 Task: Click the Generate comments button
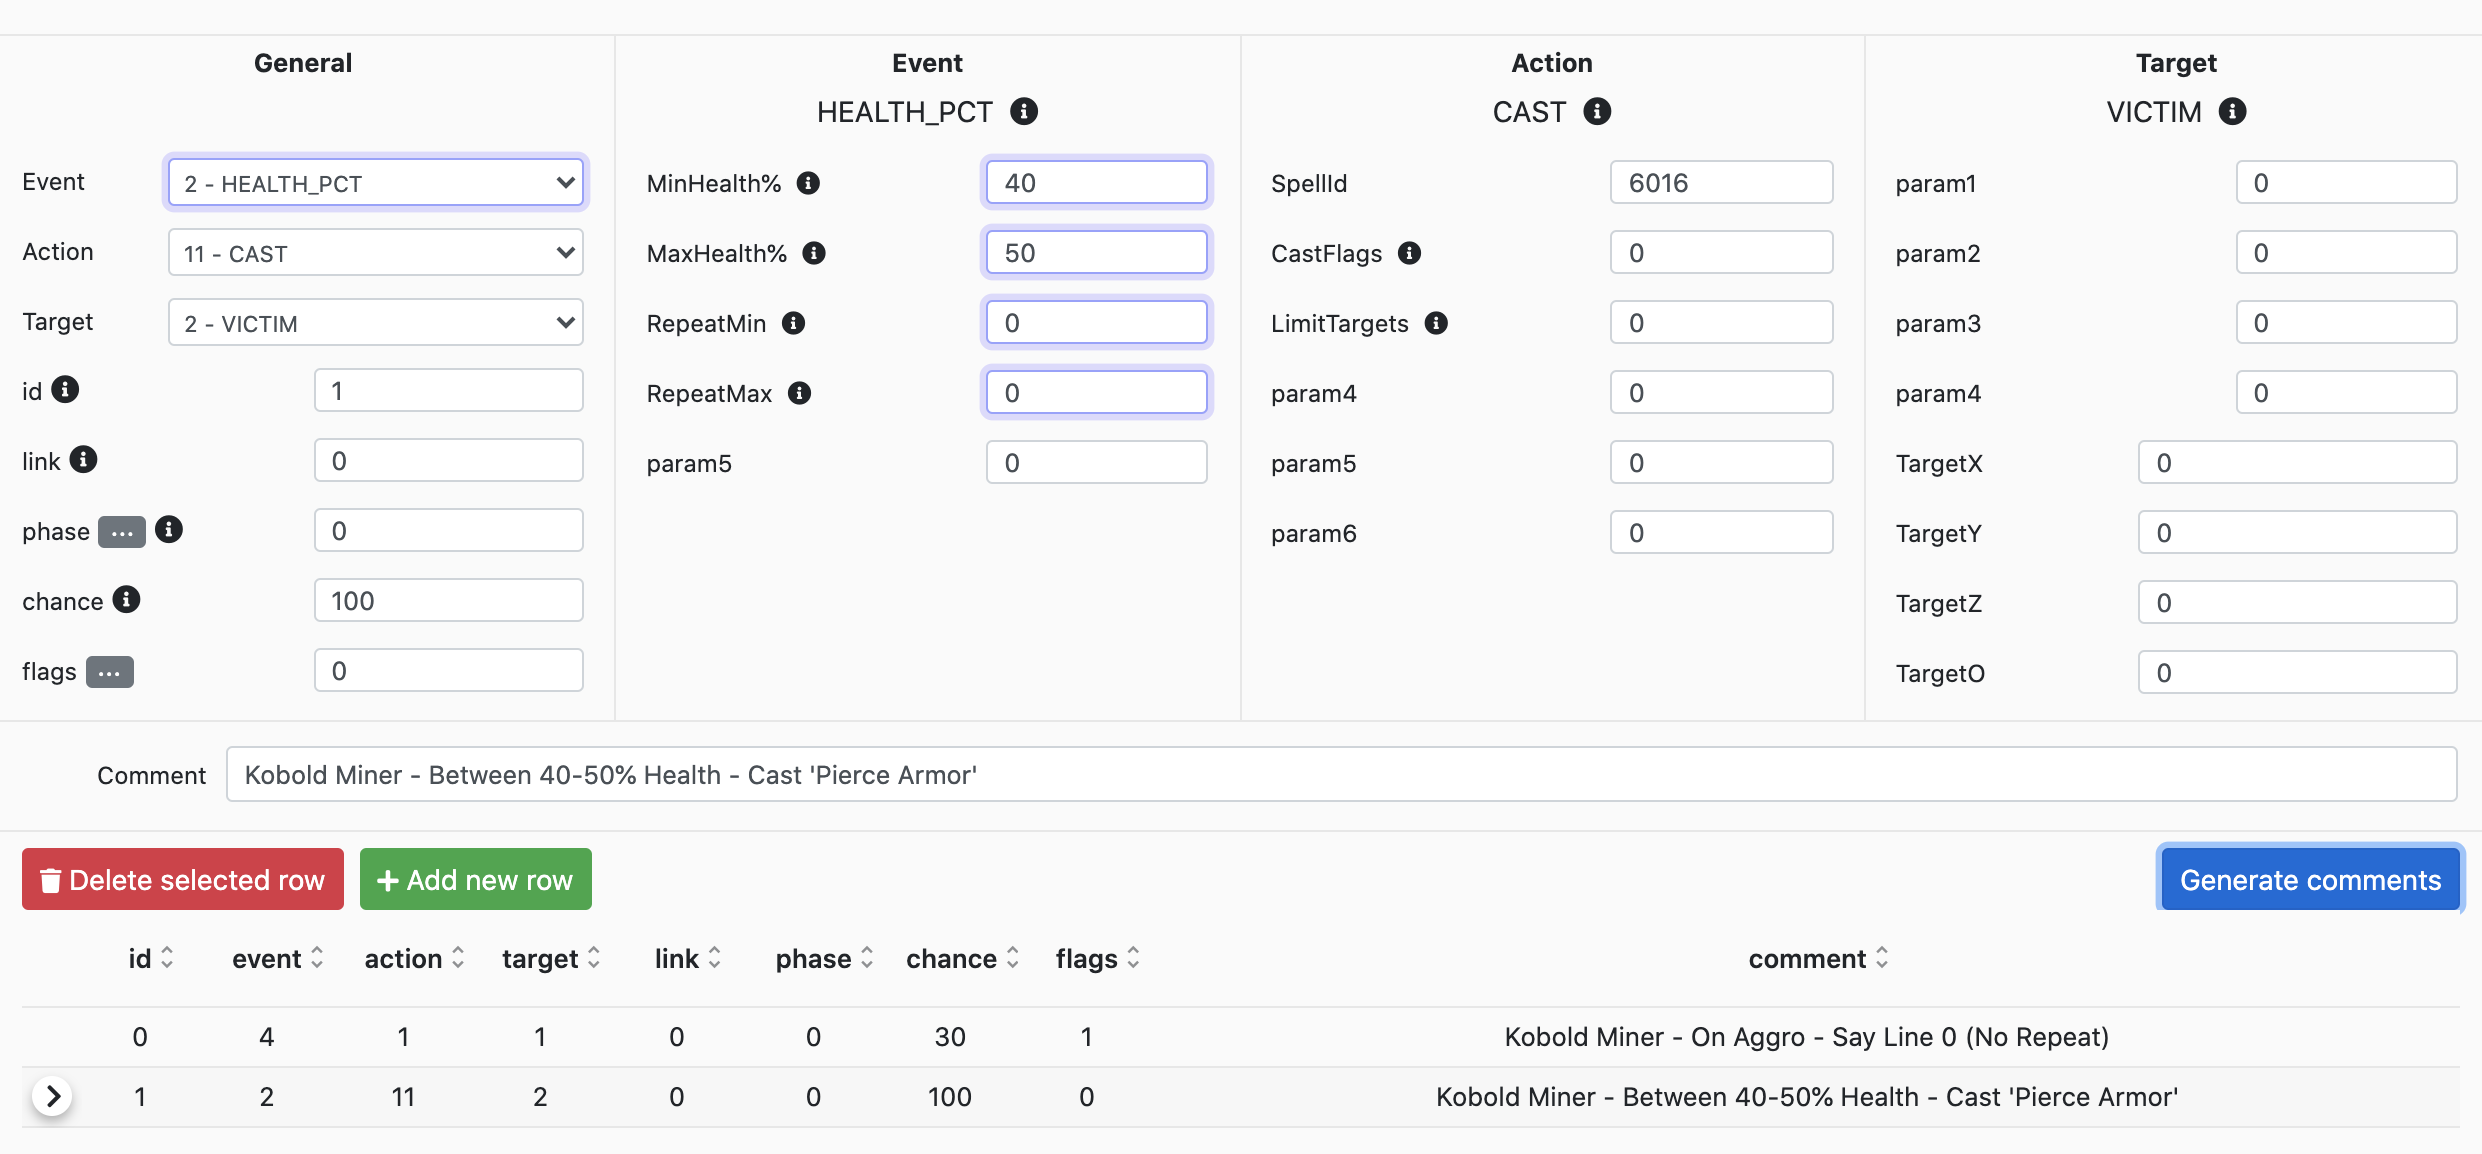pyautogui.click(x=2310, y=880)
